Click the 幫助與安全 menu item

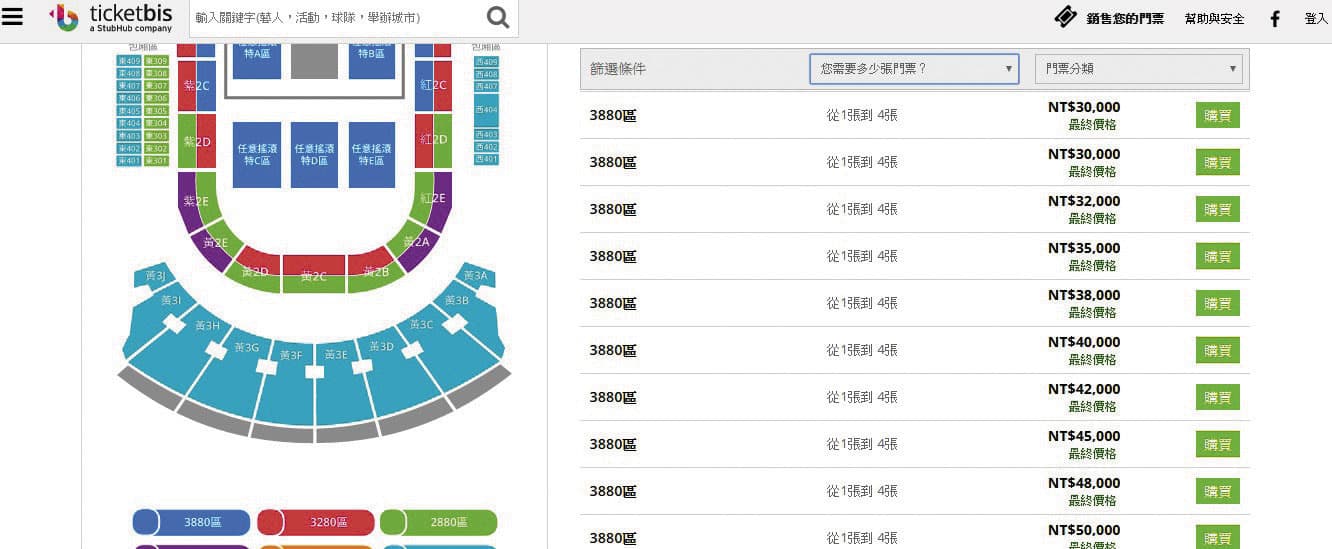point(1214,19)
